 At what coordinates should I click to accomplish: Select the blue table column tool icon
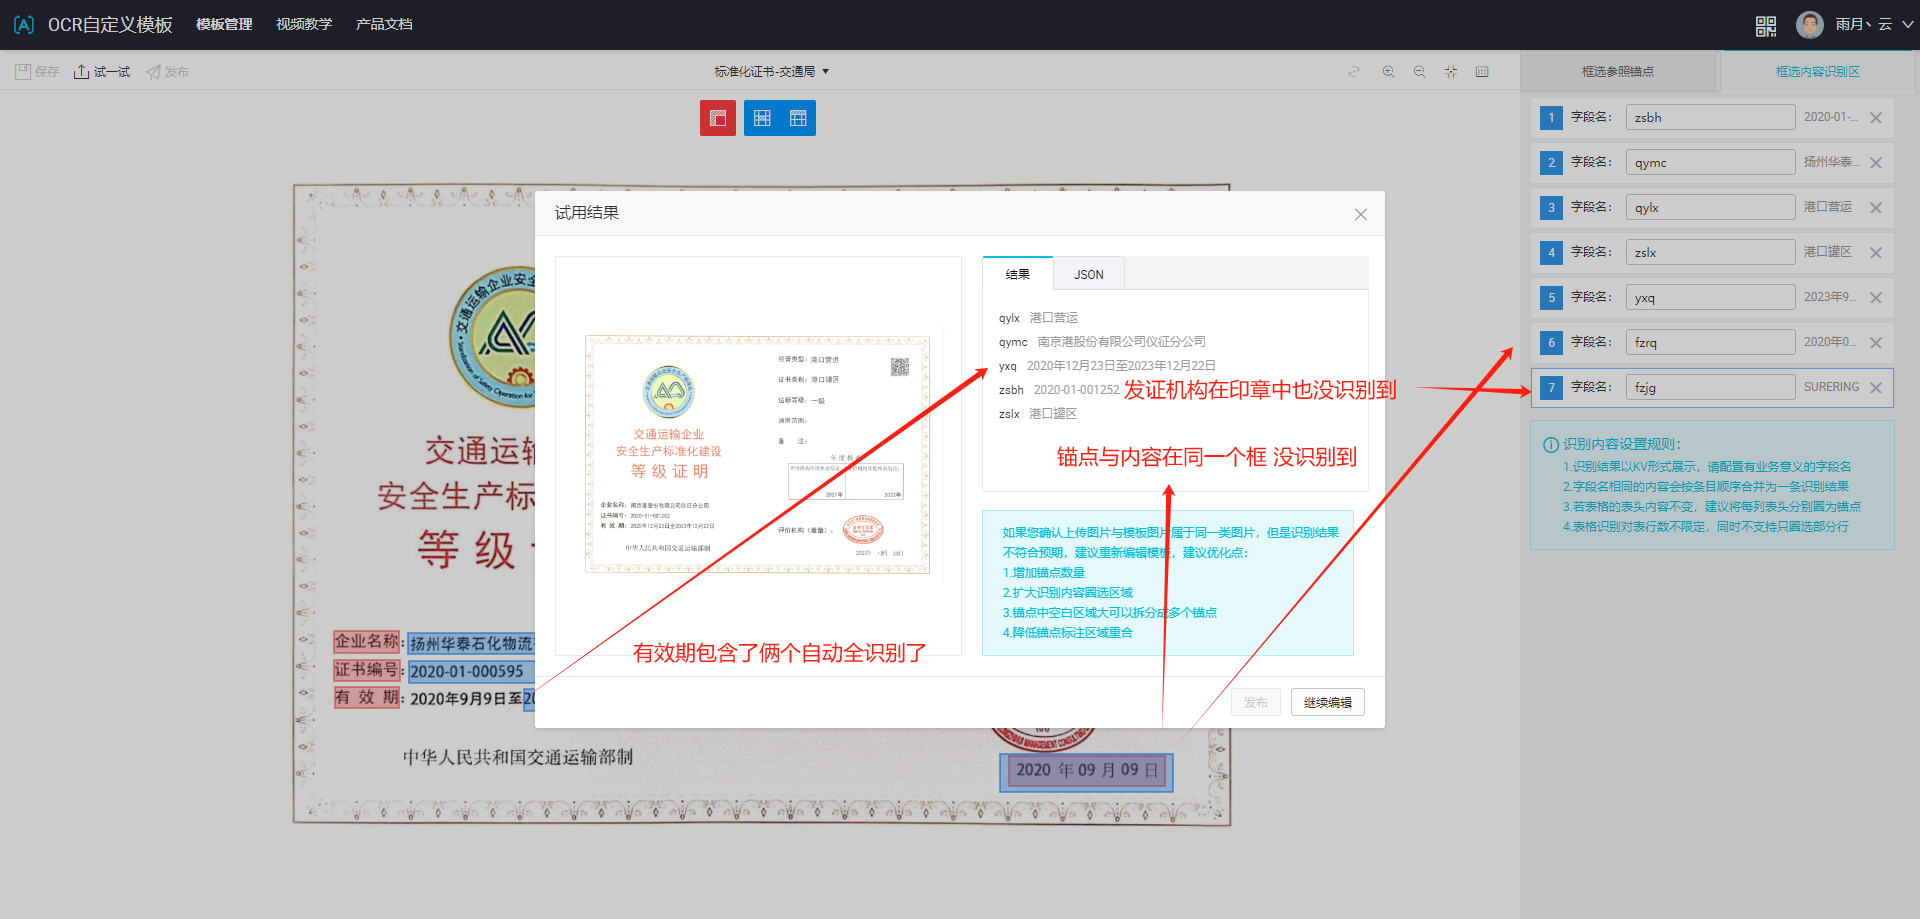[x=798, y=118]
